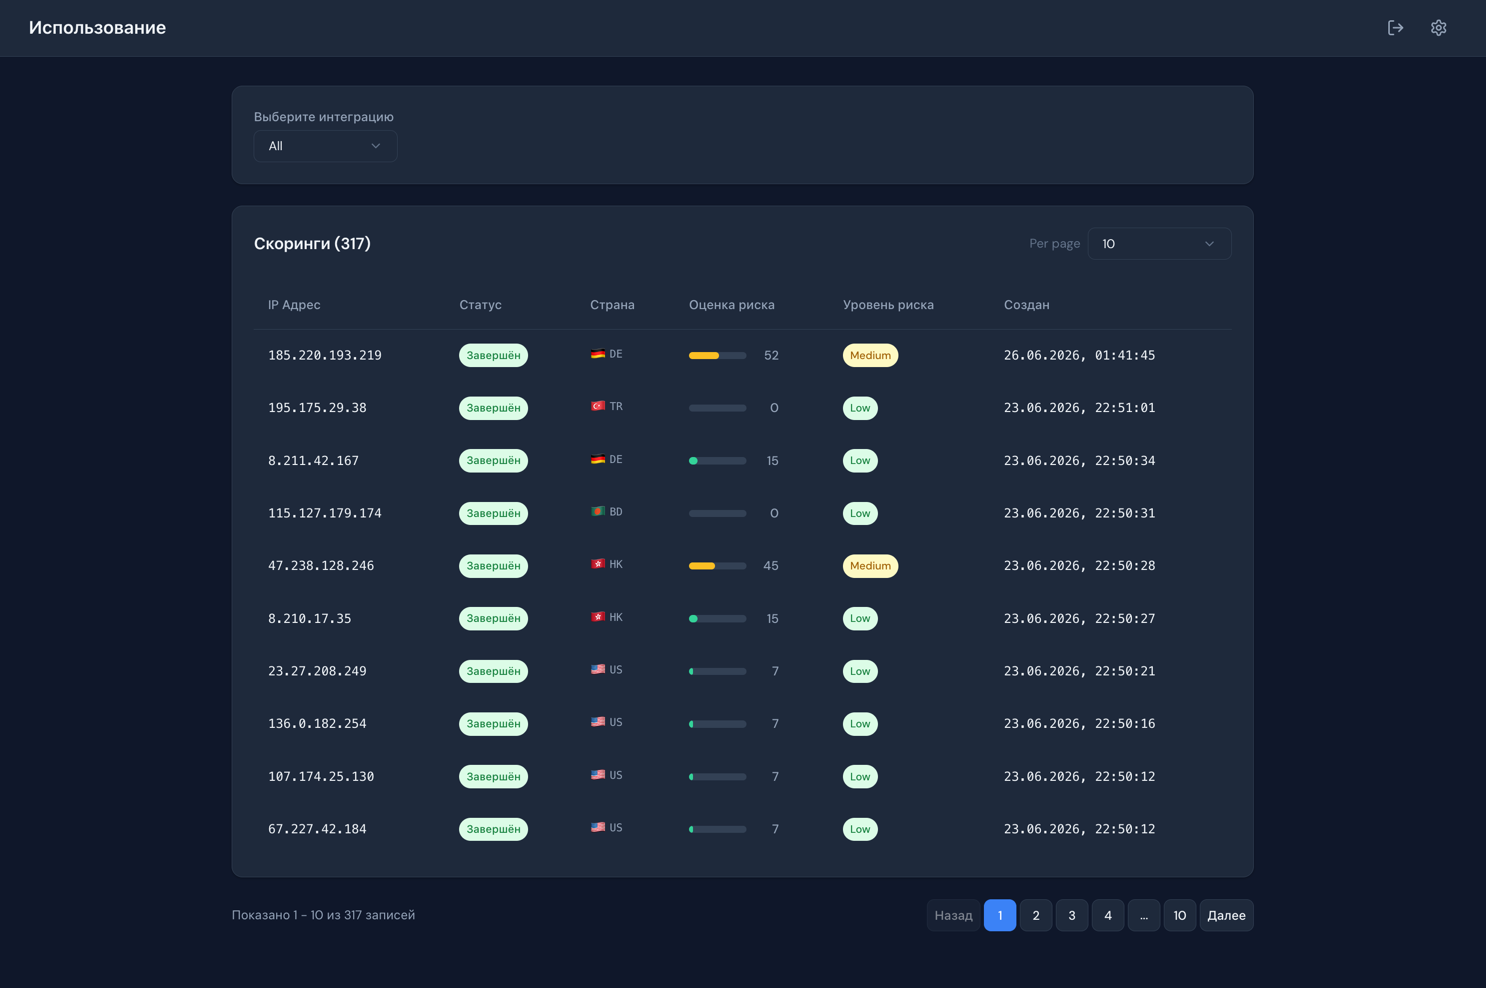The height and width of the screenshot is (988, 1486).
Task: Click US flag in 67.227.42.184 row
Action: pyautogui.click(x=598, y=827)
